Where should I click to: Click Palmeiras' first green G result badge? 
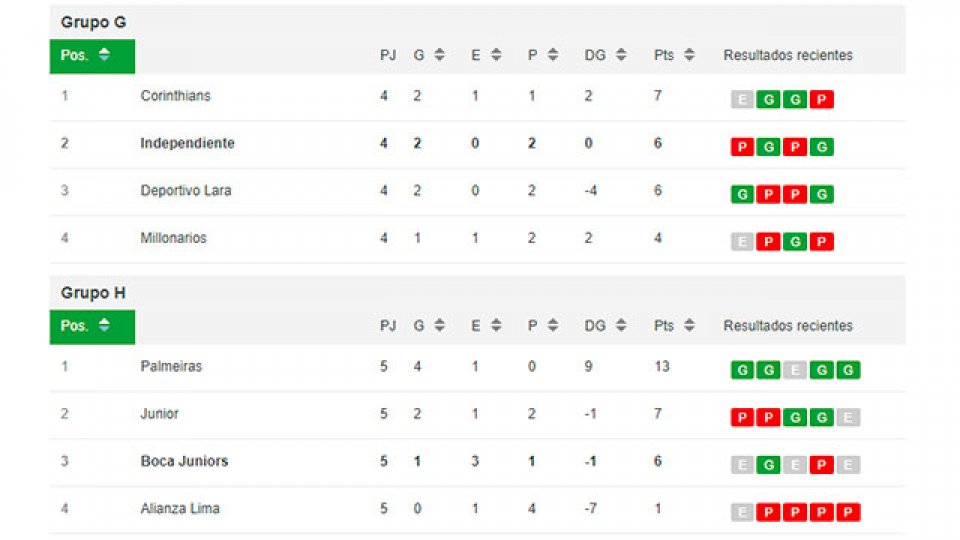click(x=742, y=370)
